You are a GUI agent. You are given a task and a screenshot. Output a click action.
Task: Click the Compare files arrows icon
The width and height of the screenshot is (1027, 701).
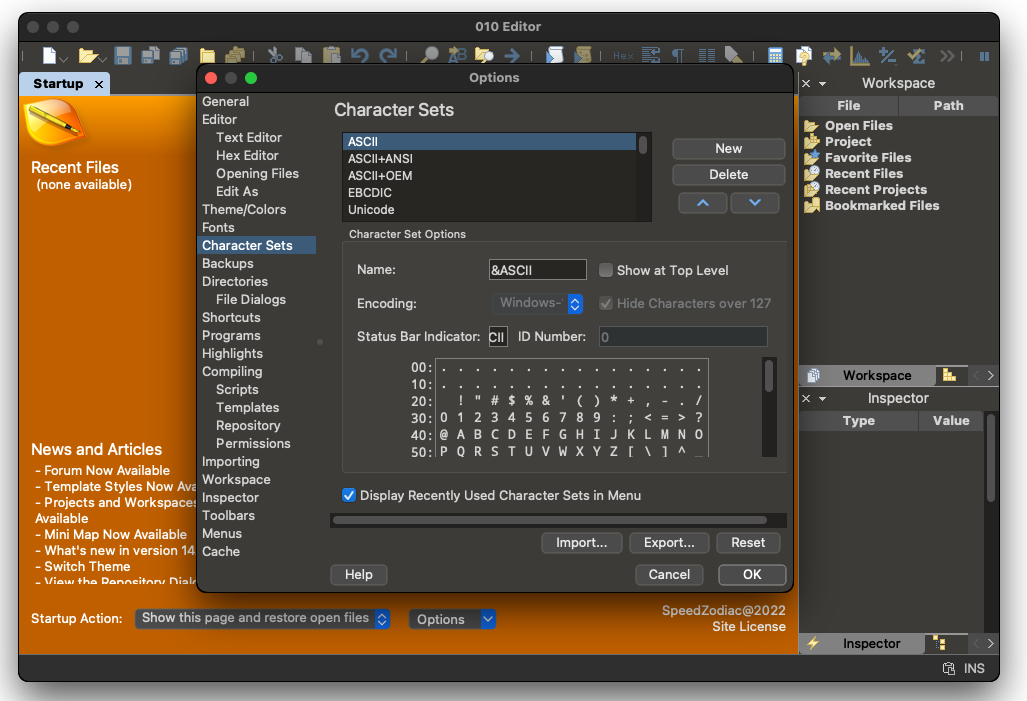click(x=831, y=56)
